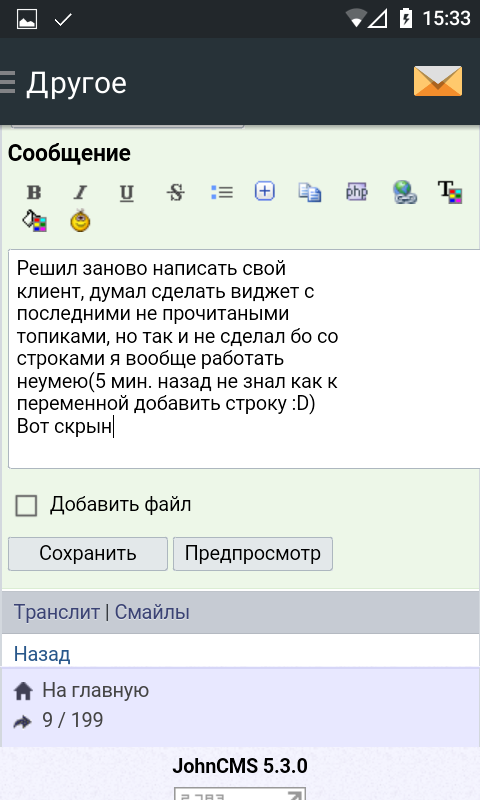Insert a bulleted list

[x=221, y=192]
